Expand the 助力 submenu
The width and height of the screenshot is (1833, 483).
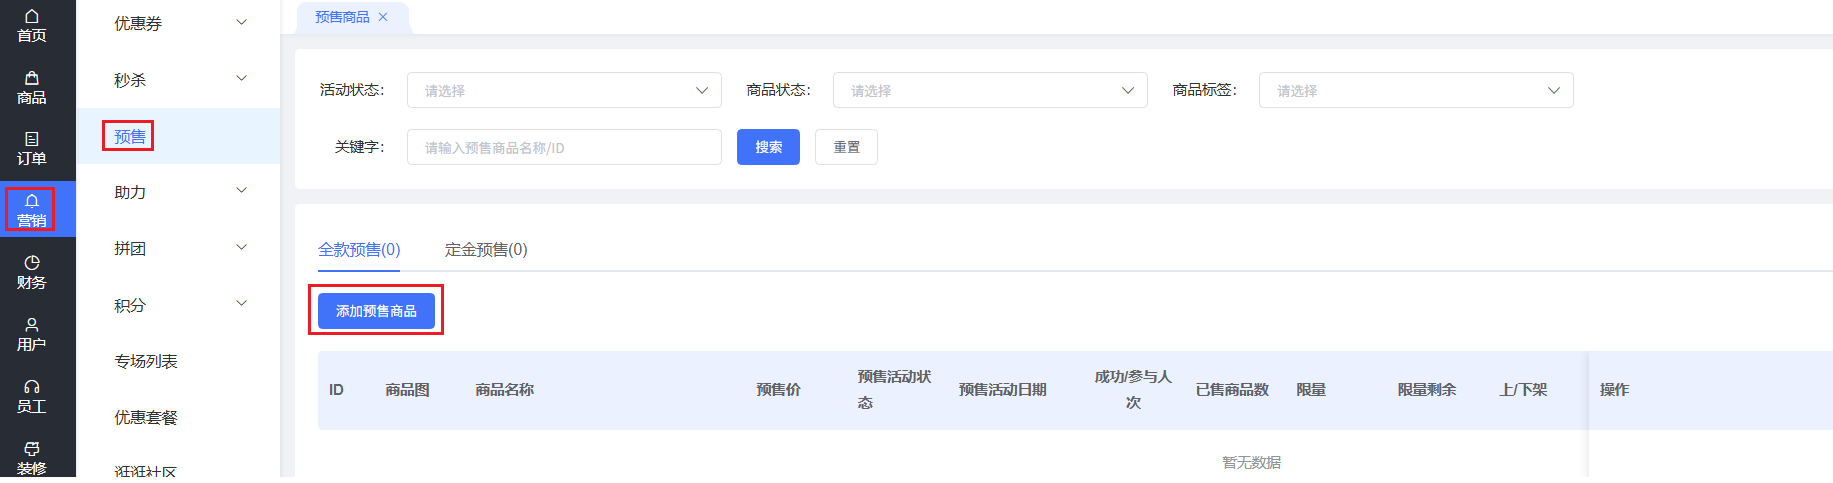point(241,190)
